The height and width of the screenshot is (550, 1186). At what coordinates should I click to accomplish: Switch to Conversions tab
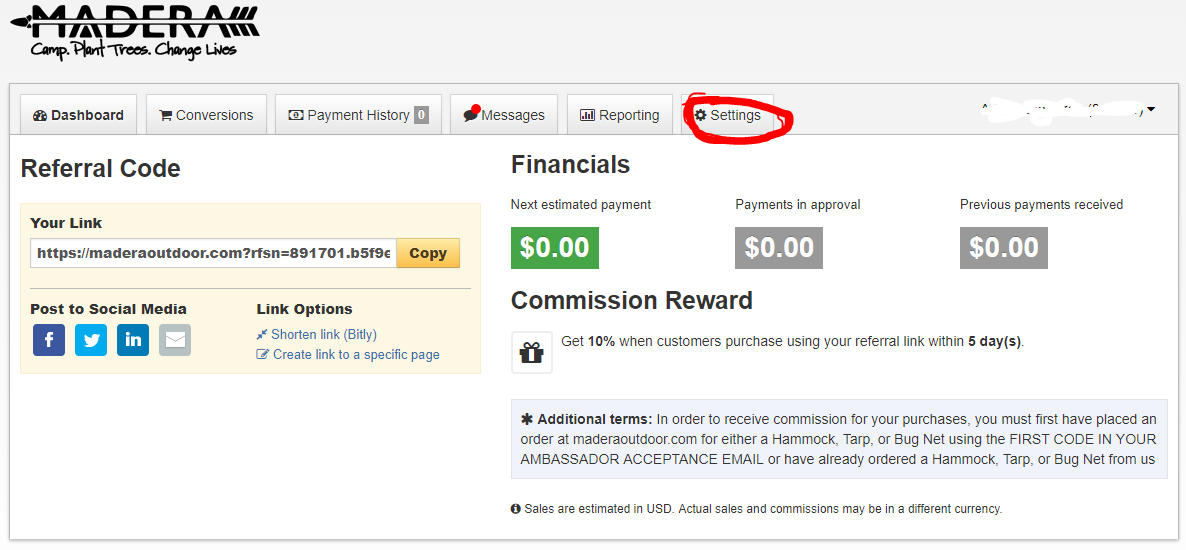pos(206,115)
